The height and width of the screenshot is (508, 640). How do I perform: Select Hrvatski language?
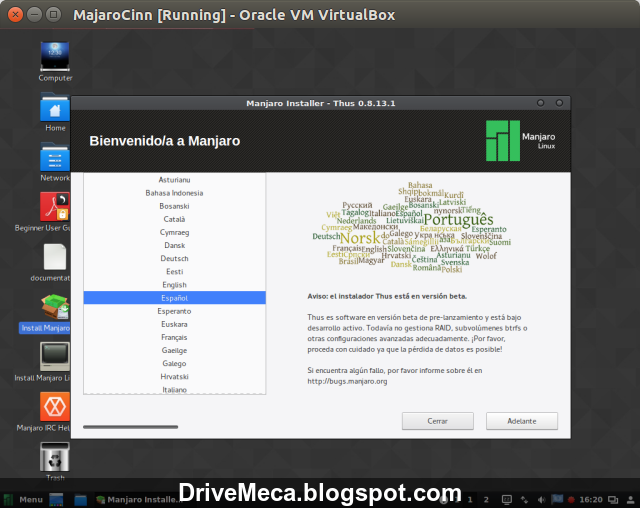click(174, 376)
